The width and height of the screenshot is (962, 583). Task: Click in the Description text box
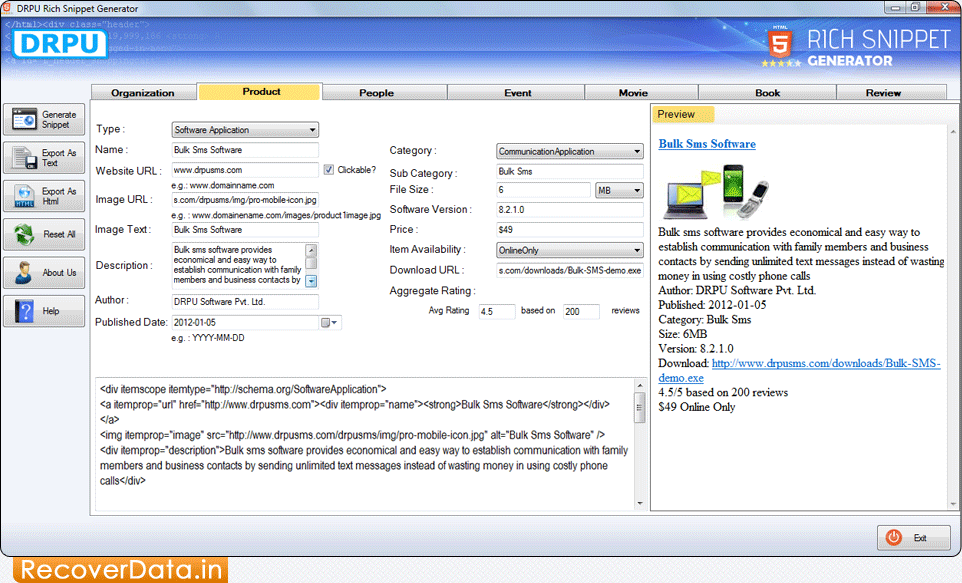tap(238, 265)
